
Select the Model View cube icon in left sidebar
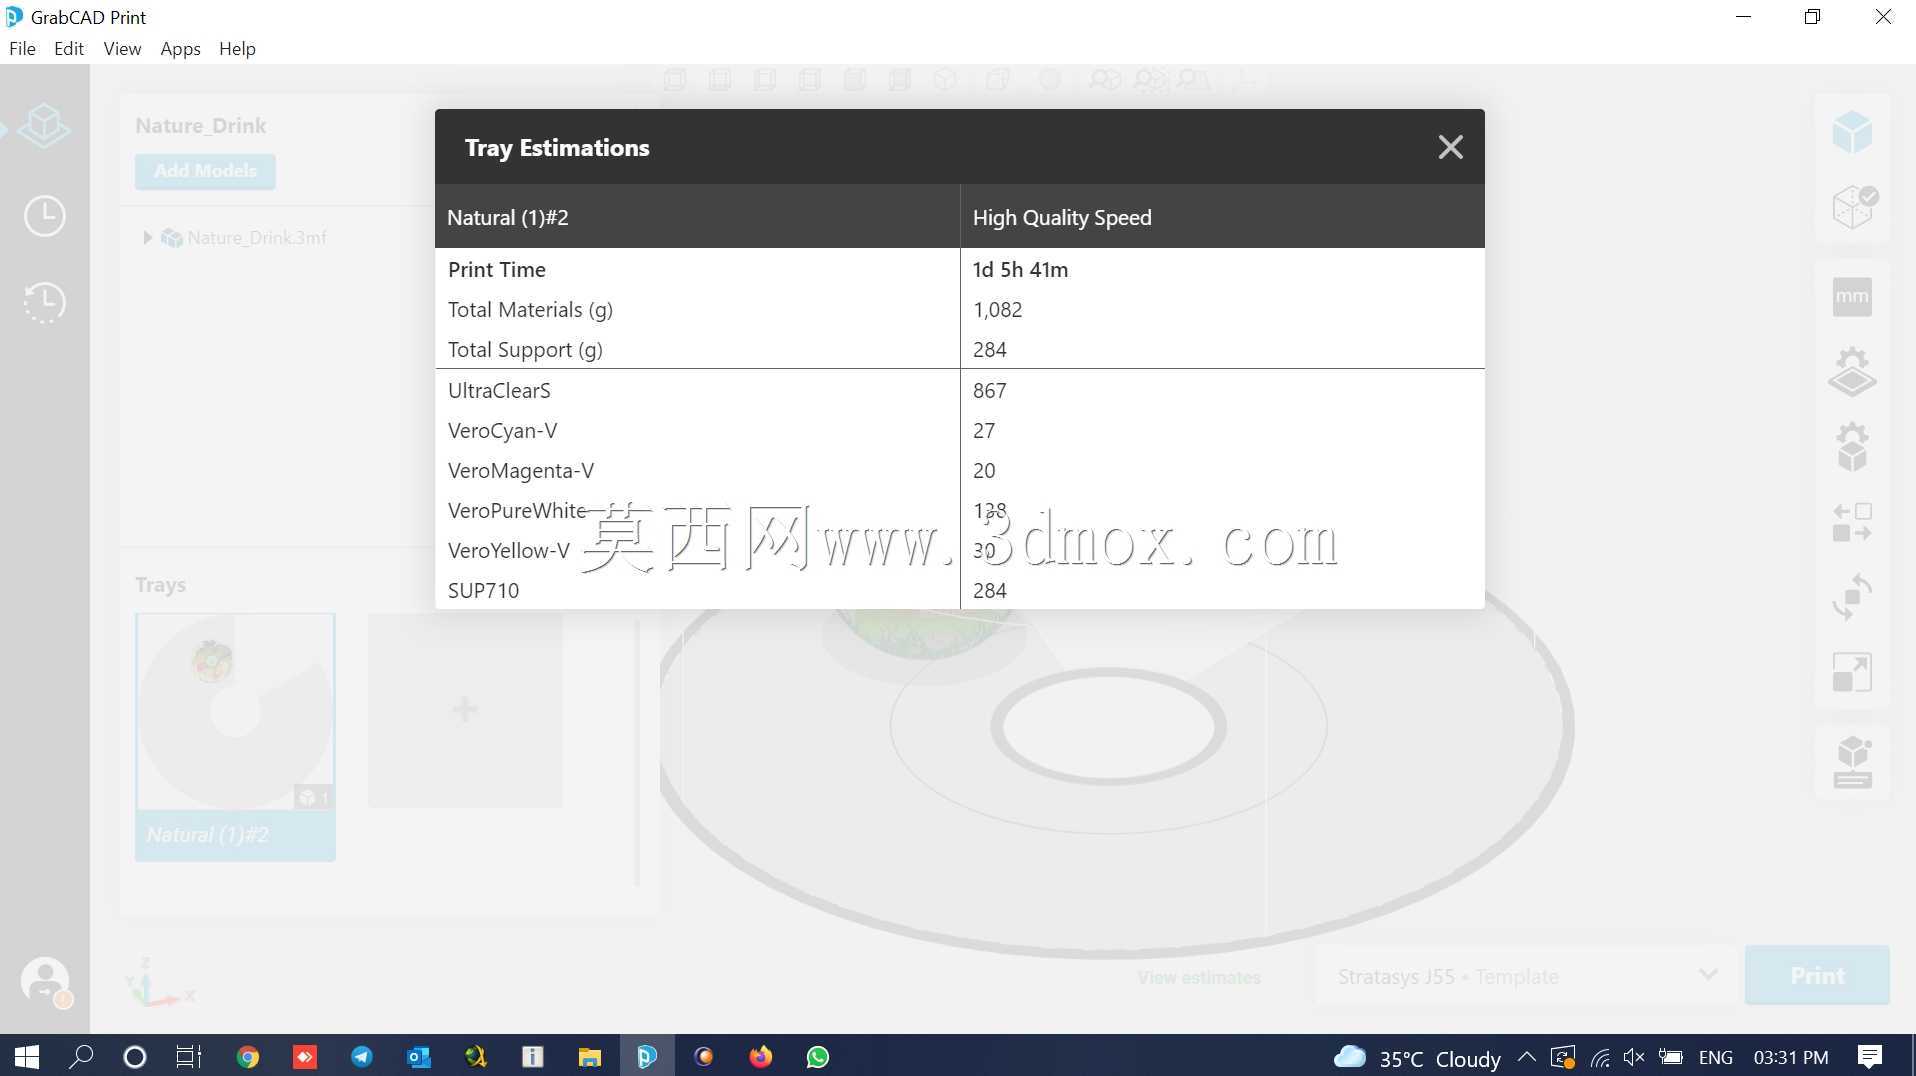coord(44,127)
